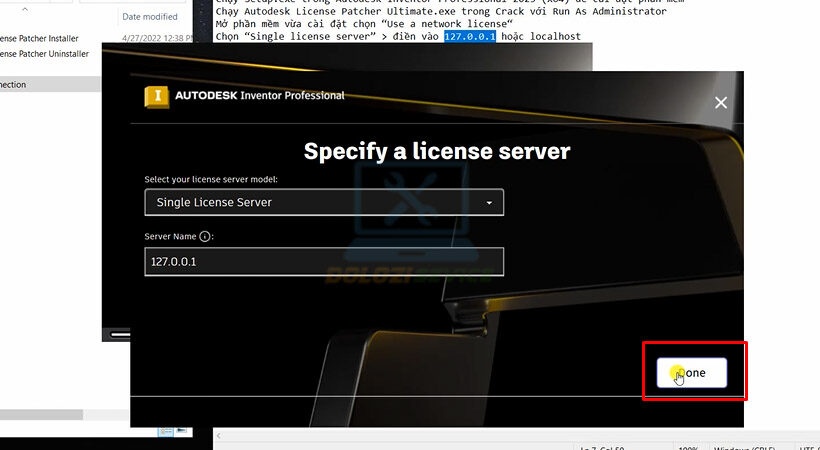This screenshot has height=450, width=820.
Task: Switch Explorer to details view icon
Action: [166, 431]
